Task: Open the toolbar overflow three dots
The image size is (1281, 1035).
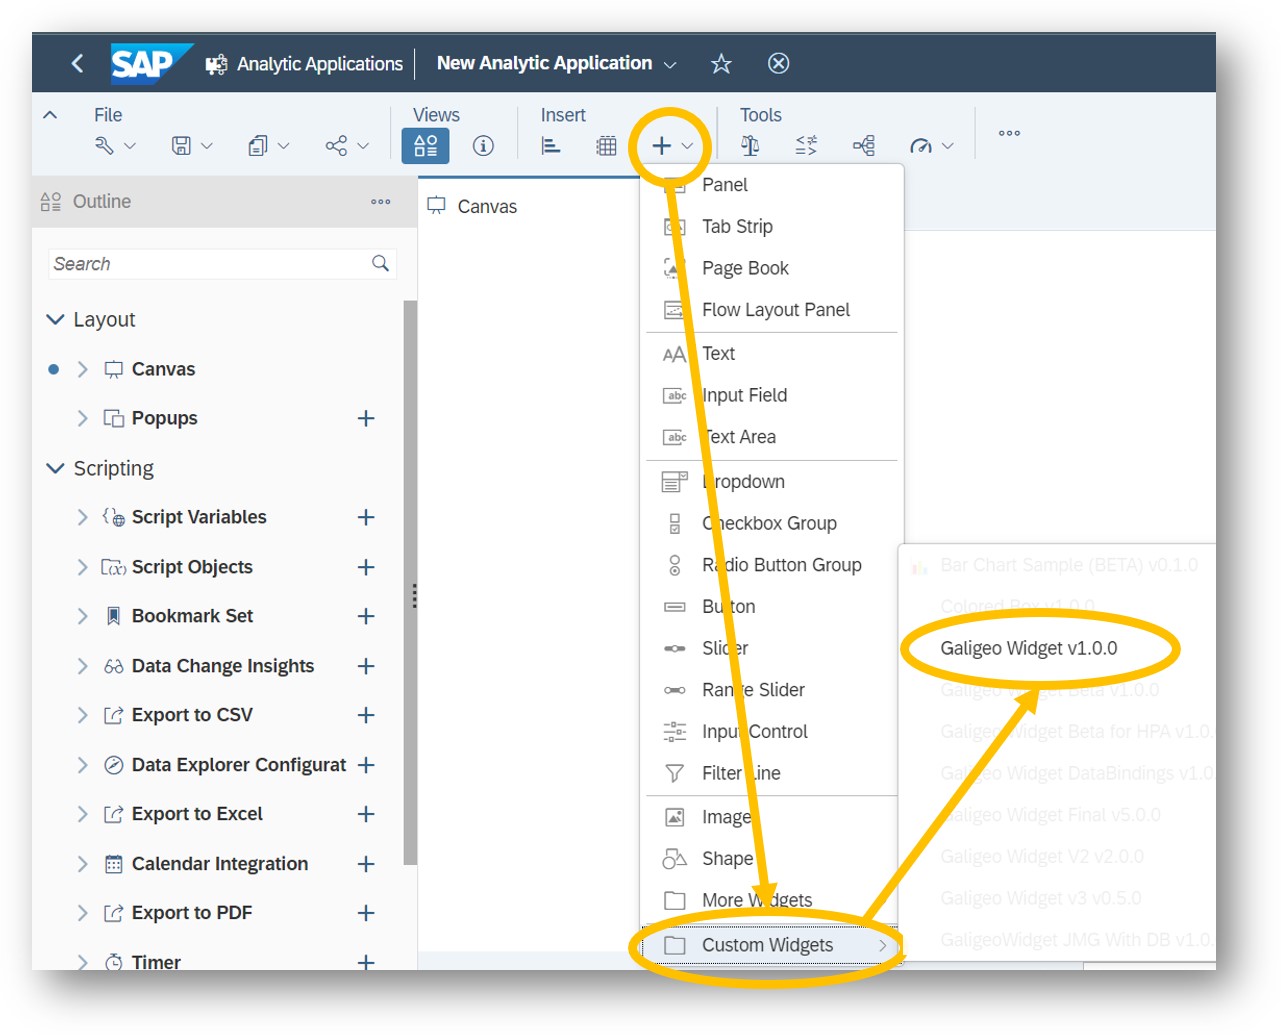Action: click(1009, 133)
